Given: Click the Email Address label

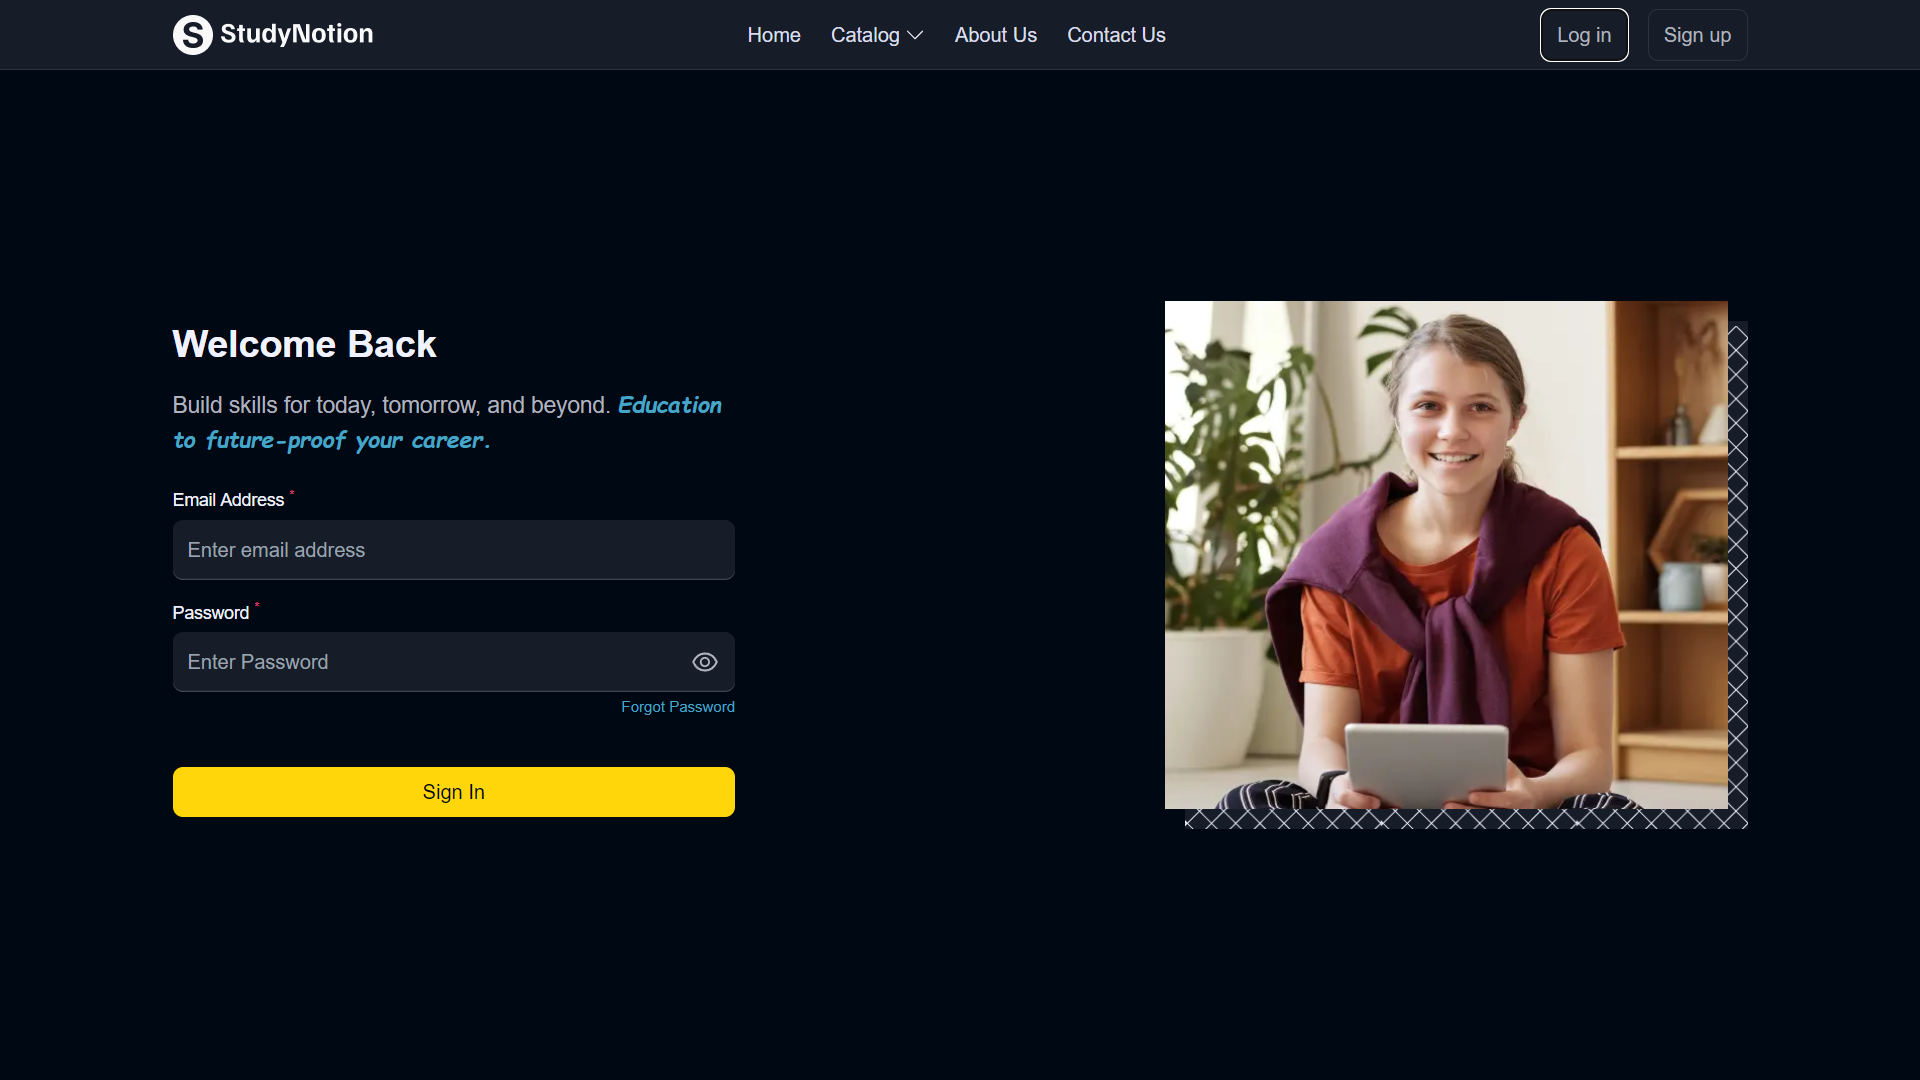Looking at the screenshot, I should pyautogui.click(x=228, y=499).
